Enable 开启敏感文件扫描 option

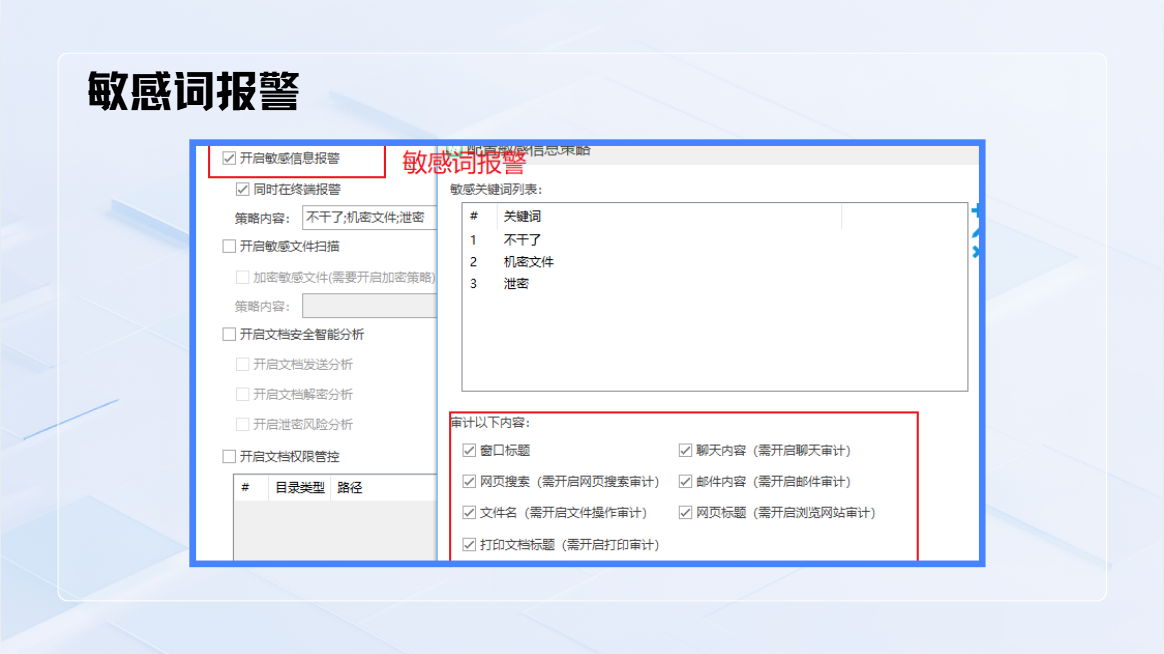click(229, 246)
